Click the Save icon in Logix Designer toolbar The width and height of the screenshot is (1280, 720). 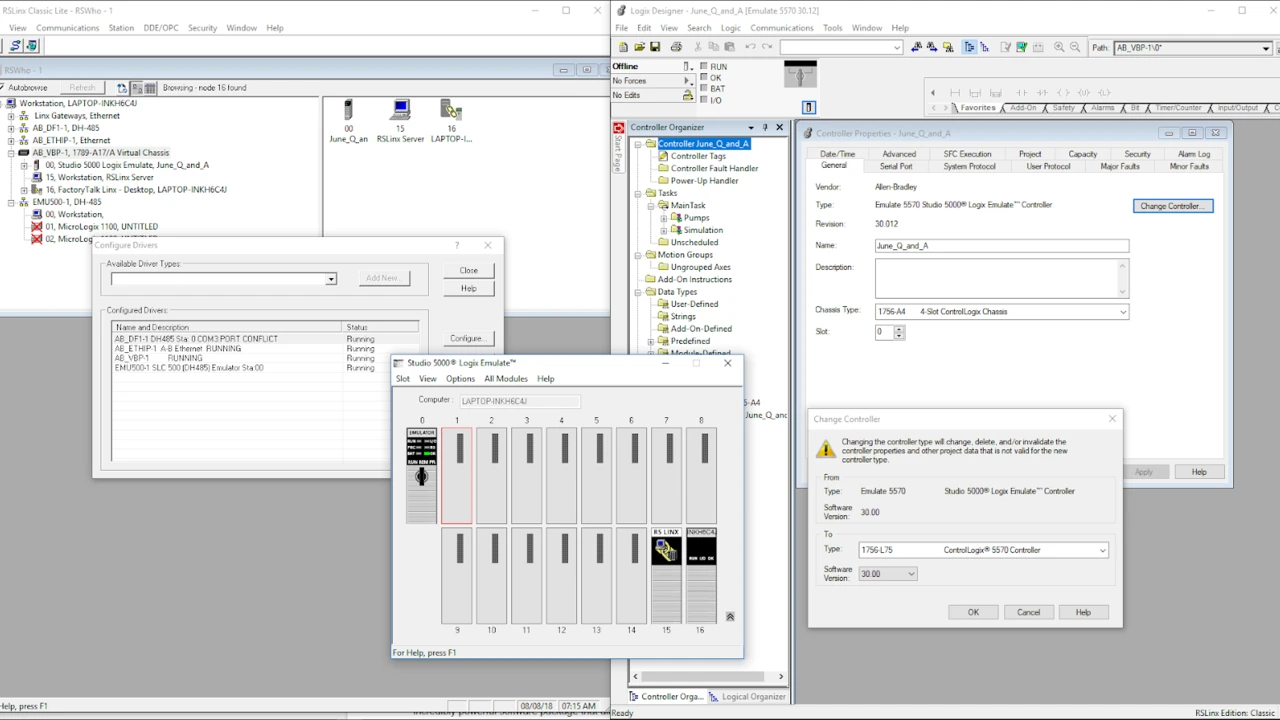click(x=655, y=47)
